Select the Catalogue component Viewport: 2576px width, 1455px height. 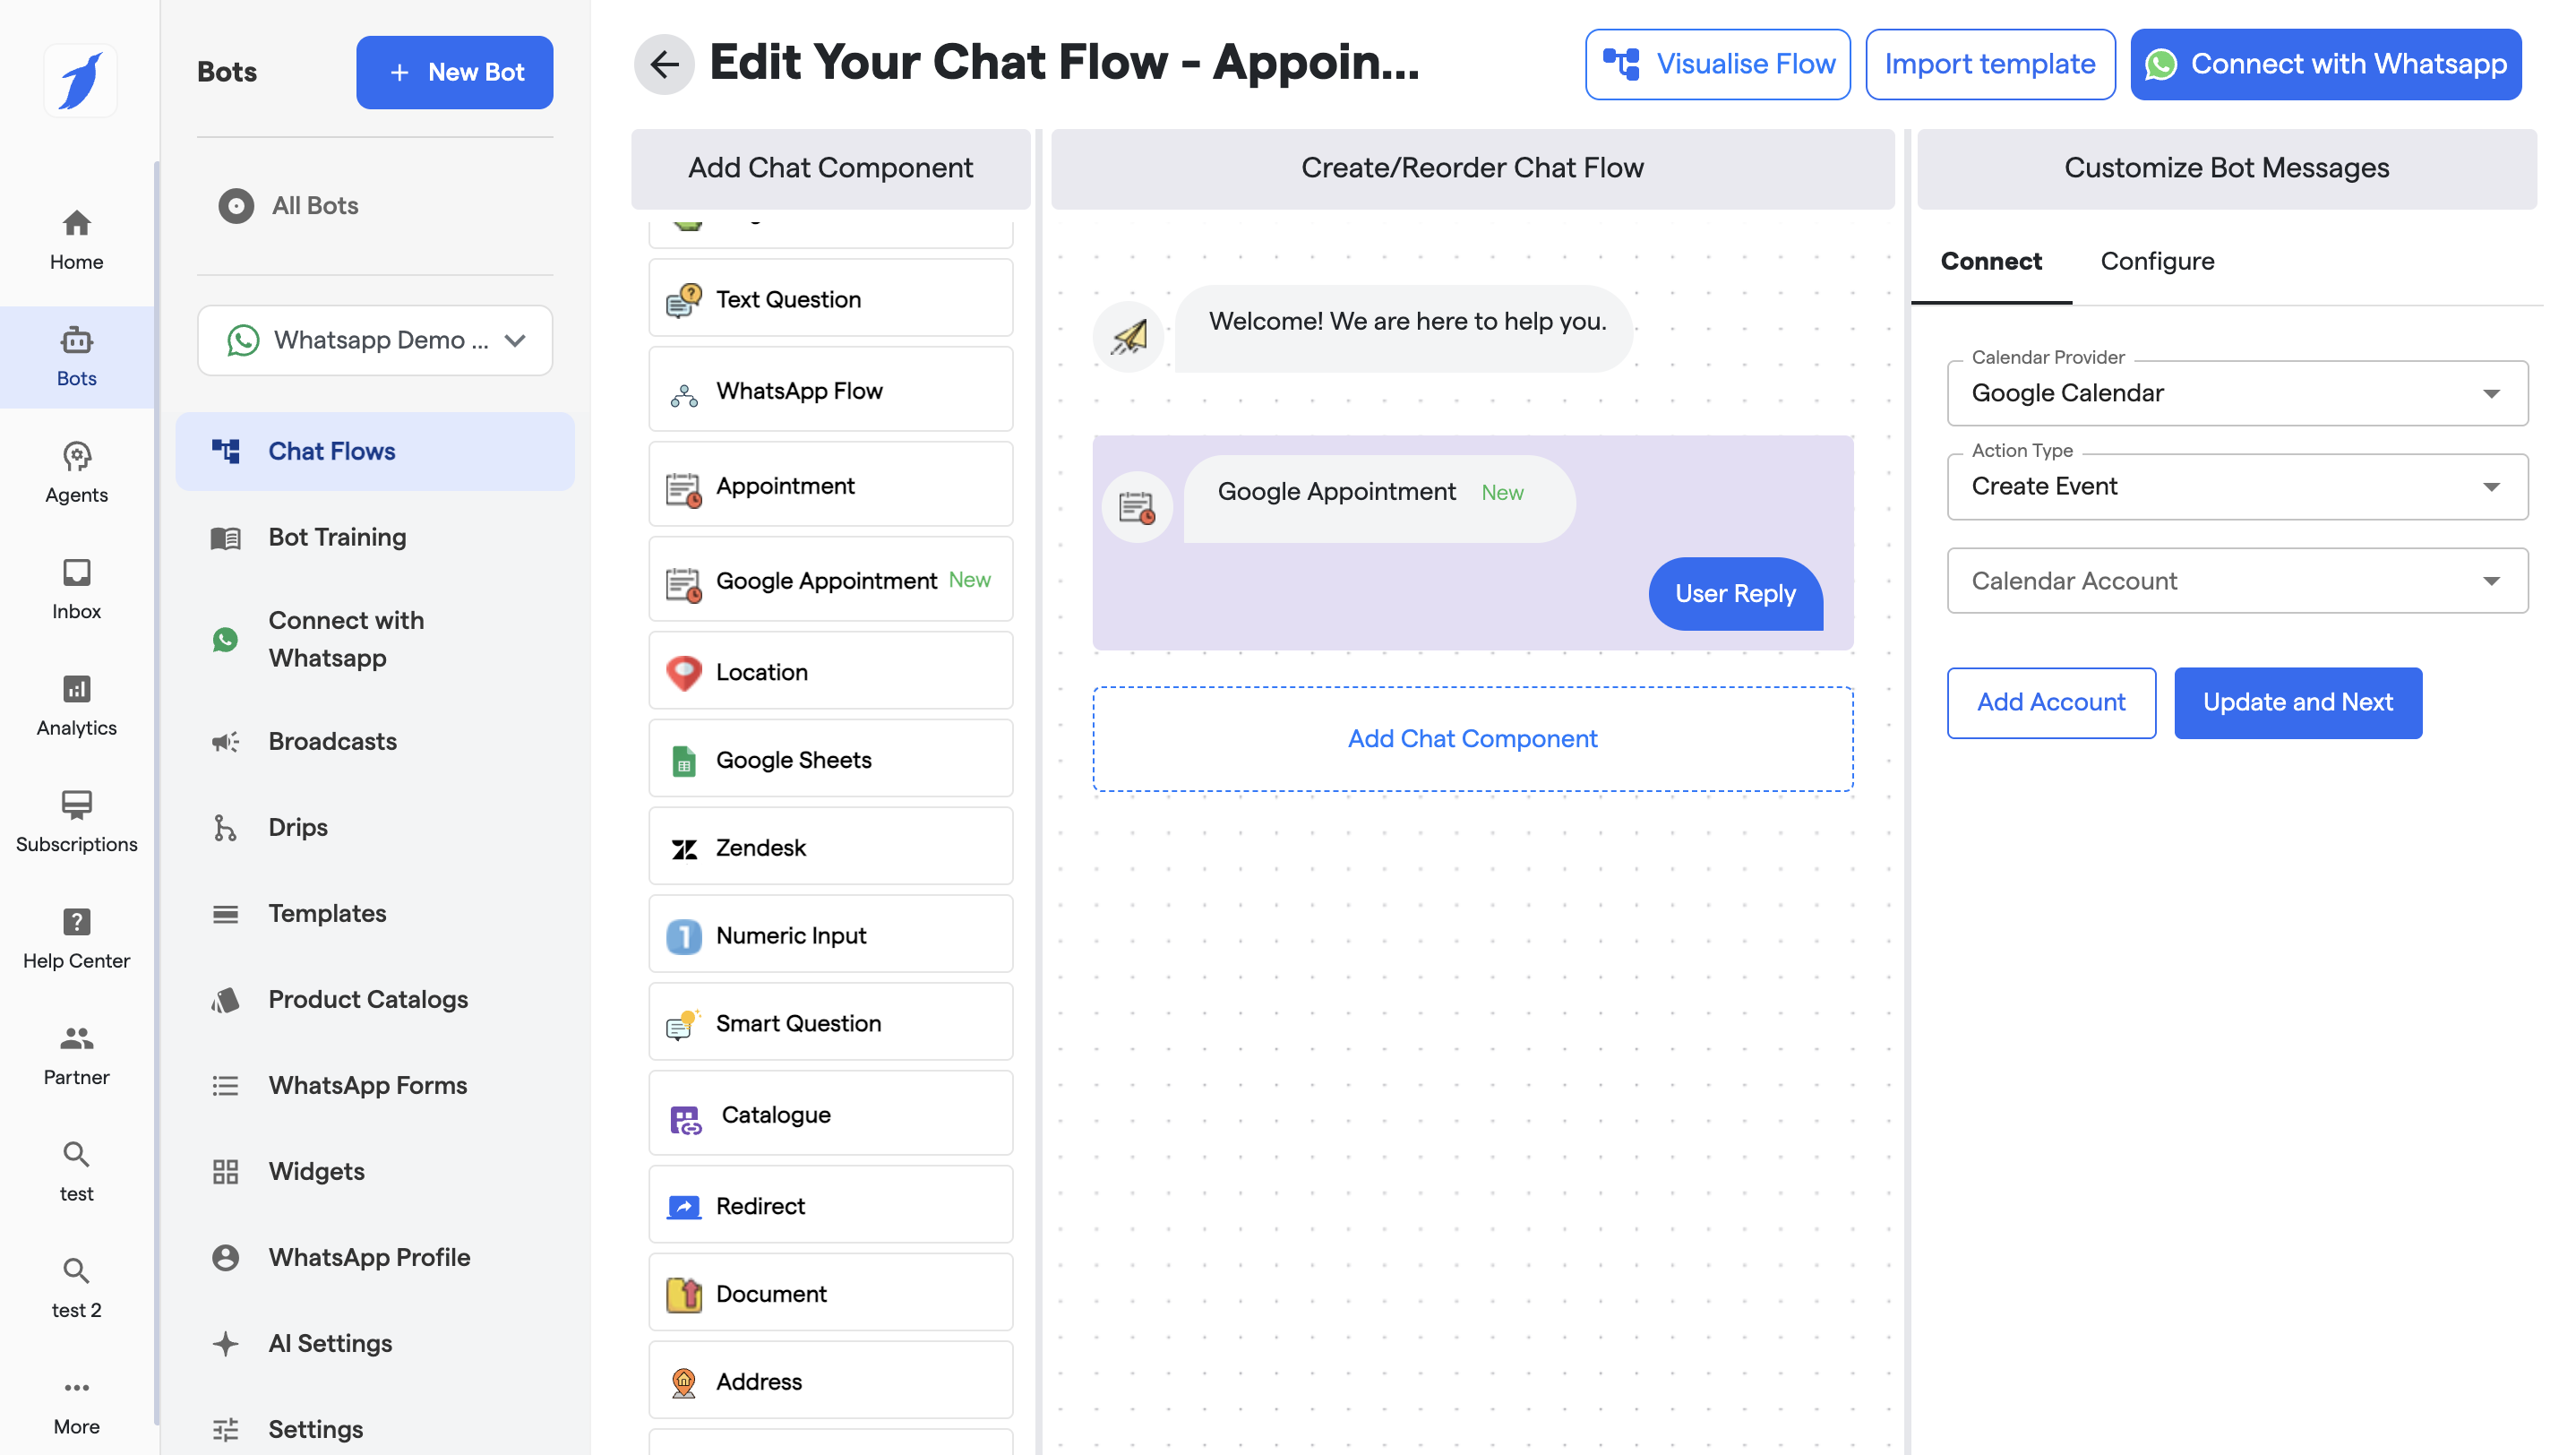coord(830,1114)
